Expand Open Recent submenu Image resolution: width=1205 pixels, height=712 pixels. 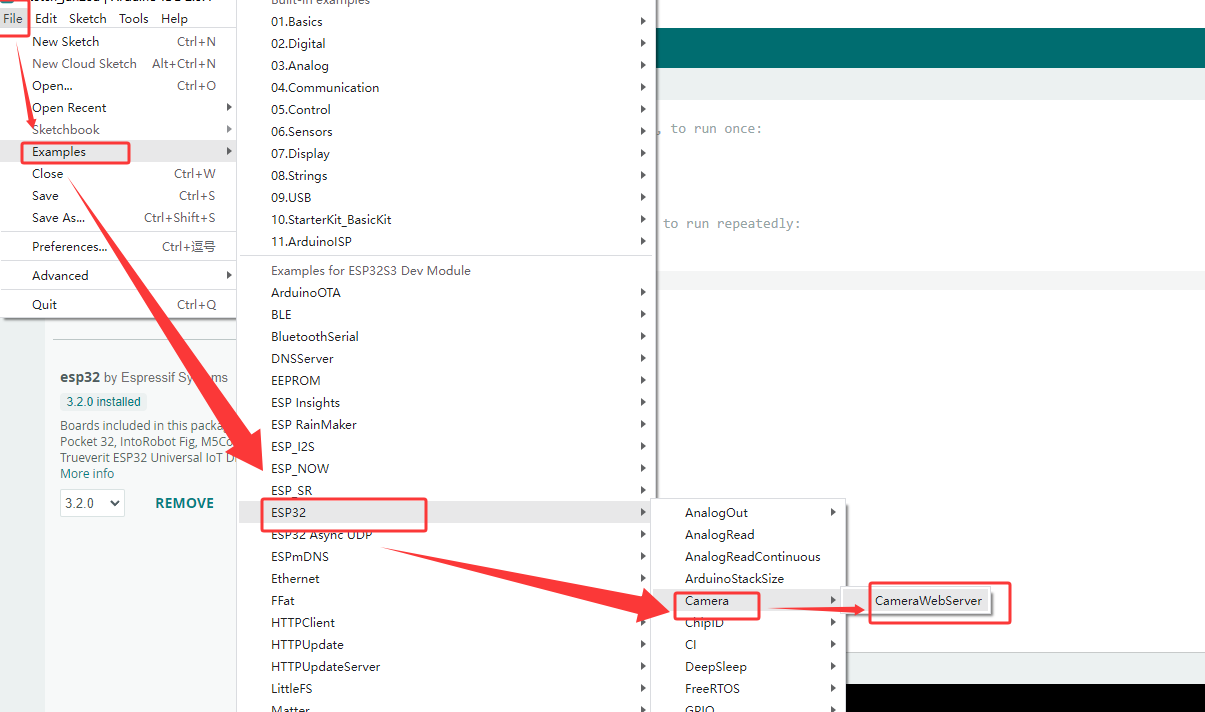click(119, 108)
